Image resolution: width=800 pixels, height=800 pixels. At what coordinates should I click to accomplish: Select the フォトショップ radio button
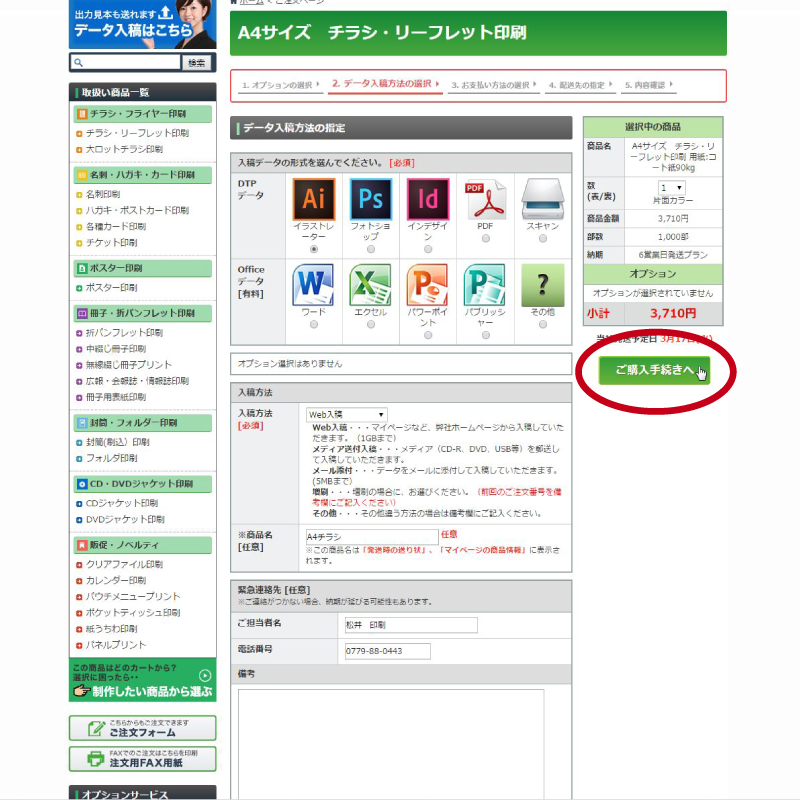click(371, 249)
